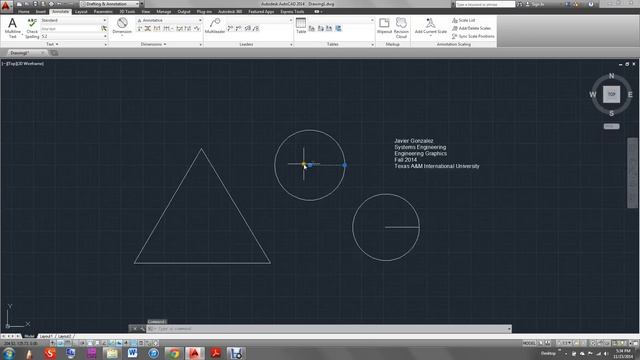Open the Scale List

coord(463,20)
